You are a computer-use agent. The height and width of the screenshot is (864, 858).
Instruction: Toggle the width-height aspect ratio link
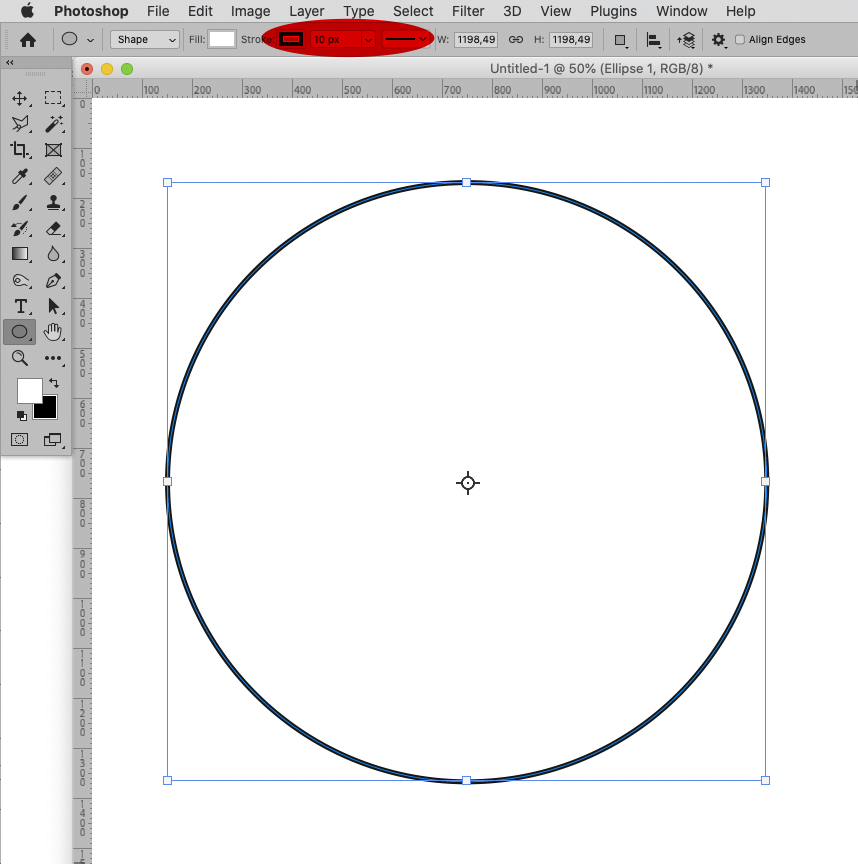[x=515, y=39]
